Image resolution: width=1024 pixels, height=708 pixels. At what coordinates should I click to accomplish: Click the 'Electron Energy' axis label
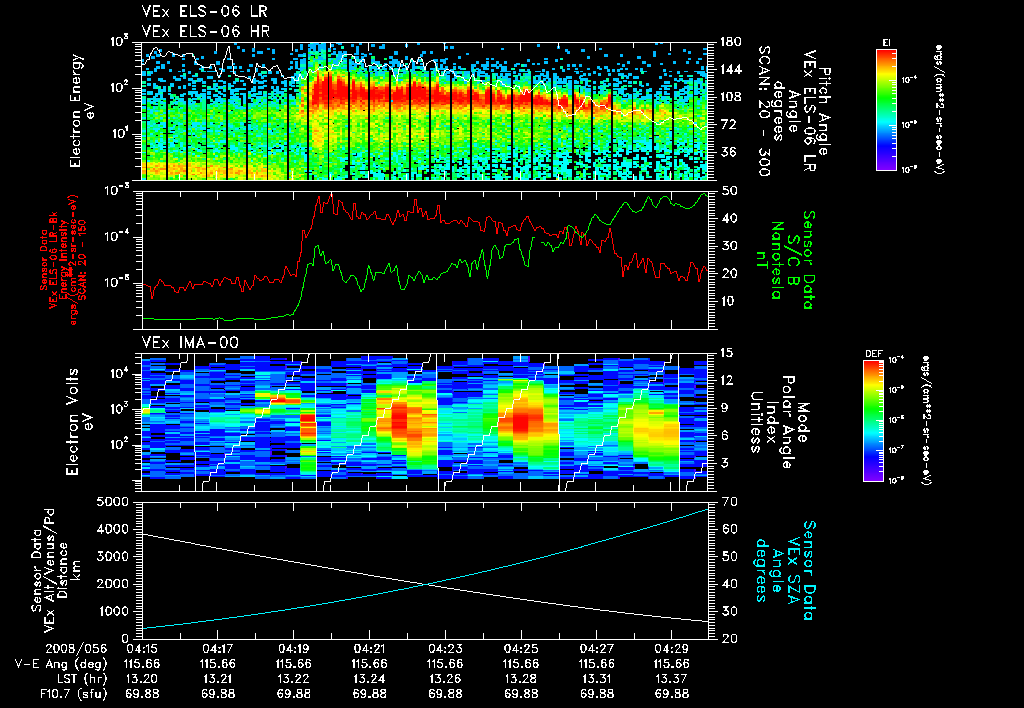click(77, 111)
